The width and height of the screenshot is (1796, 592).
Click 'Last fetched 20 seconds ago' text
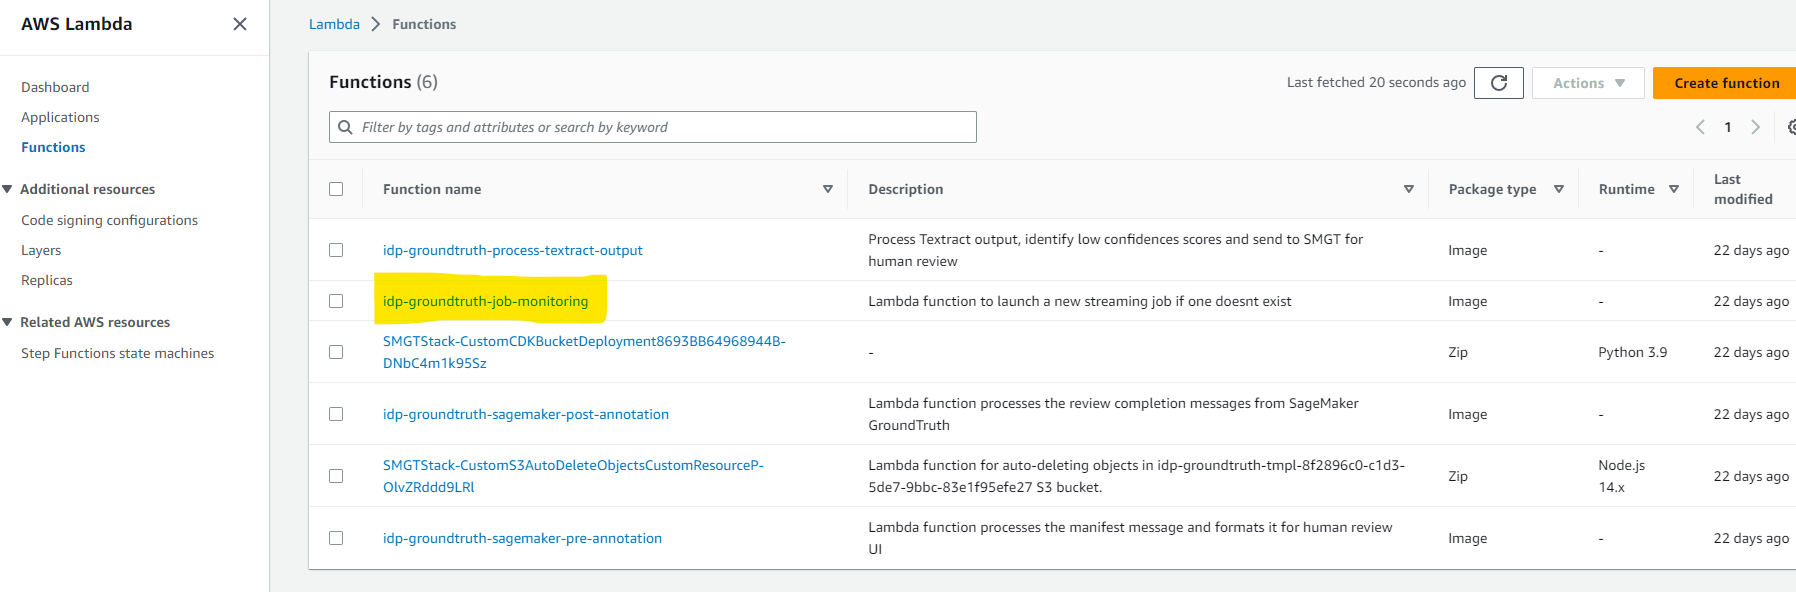click(1376, 83)
